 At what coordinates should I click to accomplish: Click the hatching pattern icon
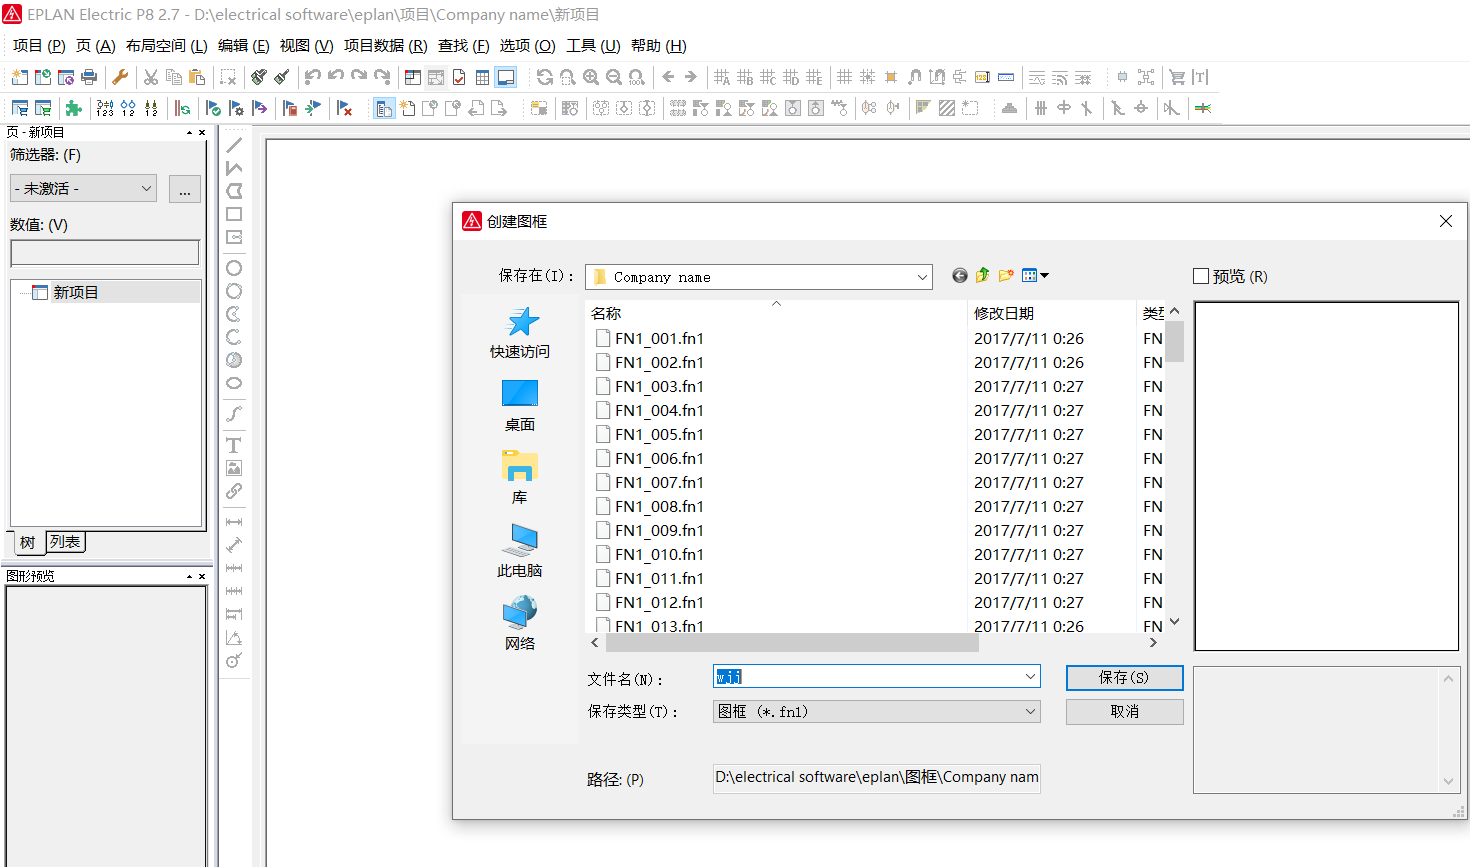pyautogui.click(x=946, y=108)
